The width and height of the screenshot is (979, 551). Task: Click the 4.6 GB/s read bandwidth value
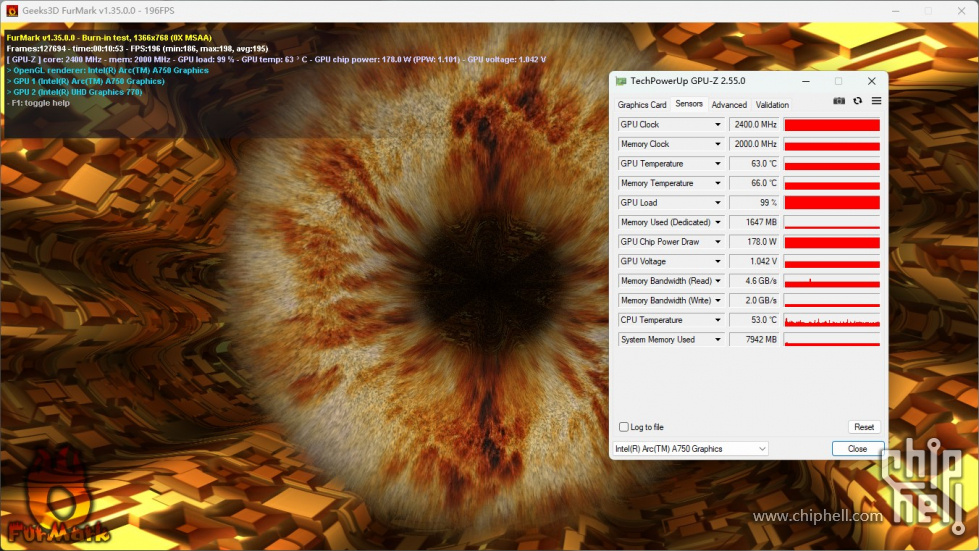[754, 281]
